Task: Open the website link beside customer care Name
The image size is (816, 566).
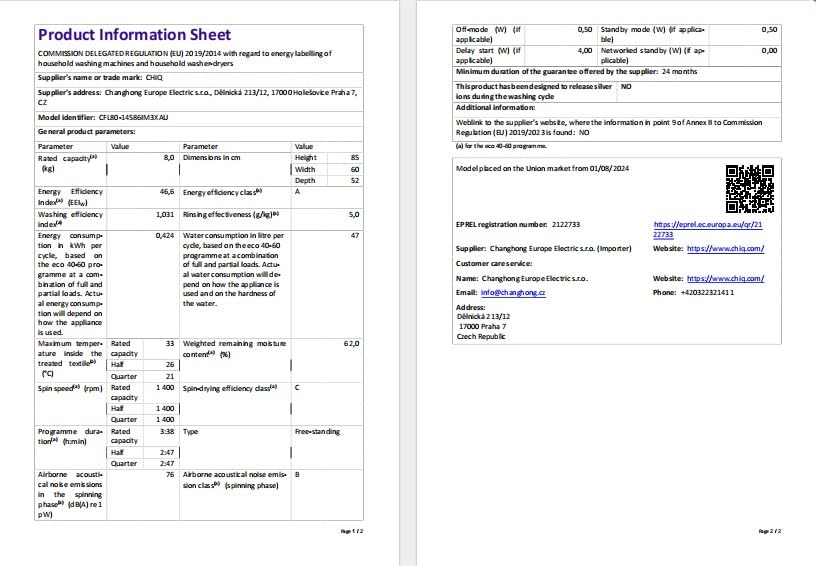Action: (726, 279)
